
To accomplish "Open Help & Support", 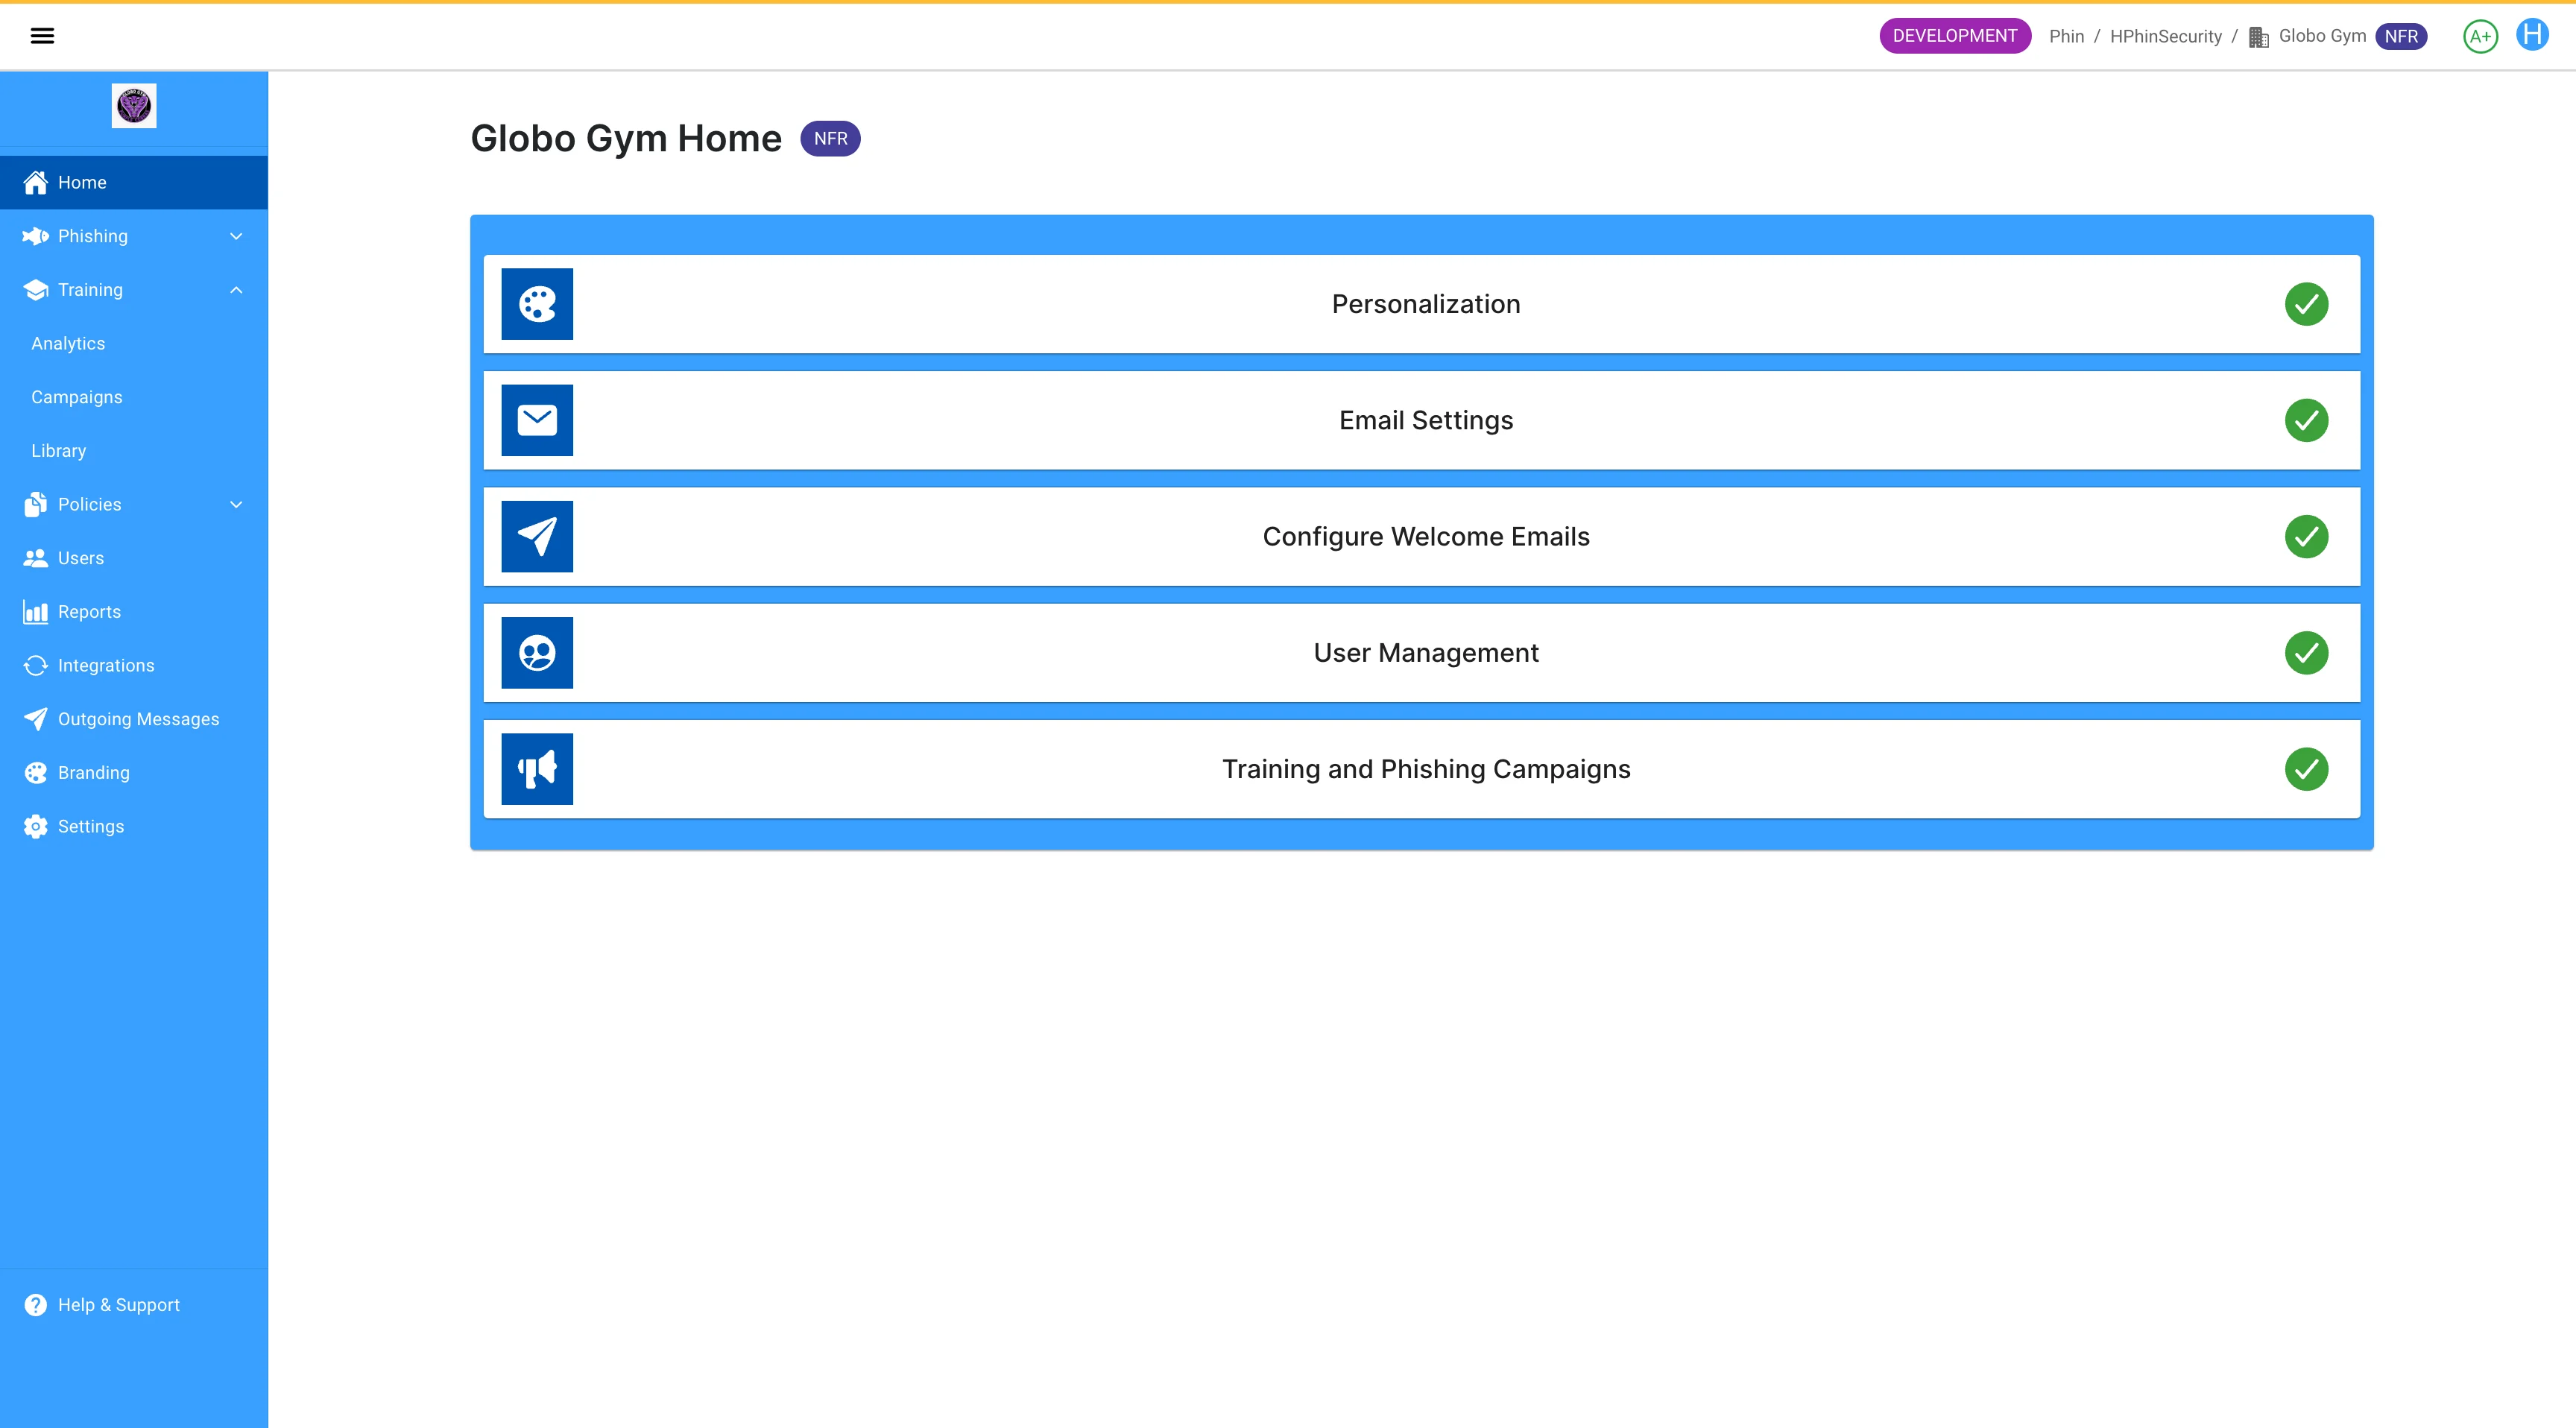I will [118, 1305].
